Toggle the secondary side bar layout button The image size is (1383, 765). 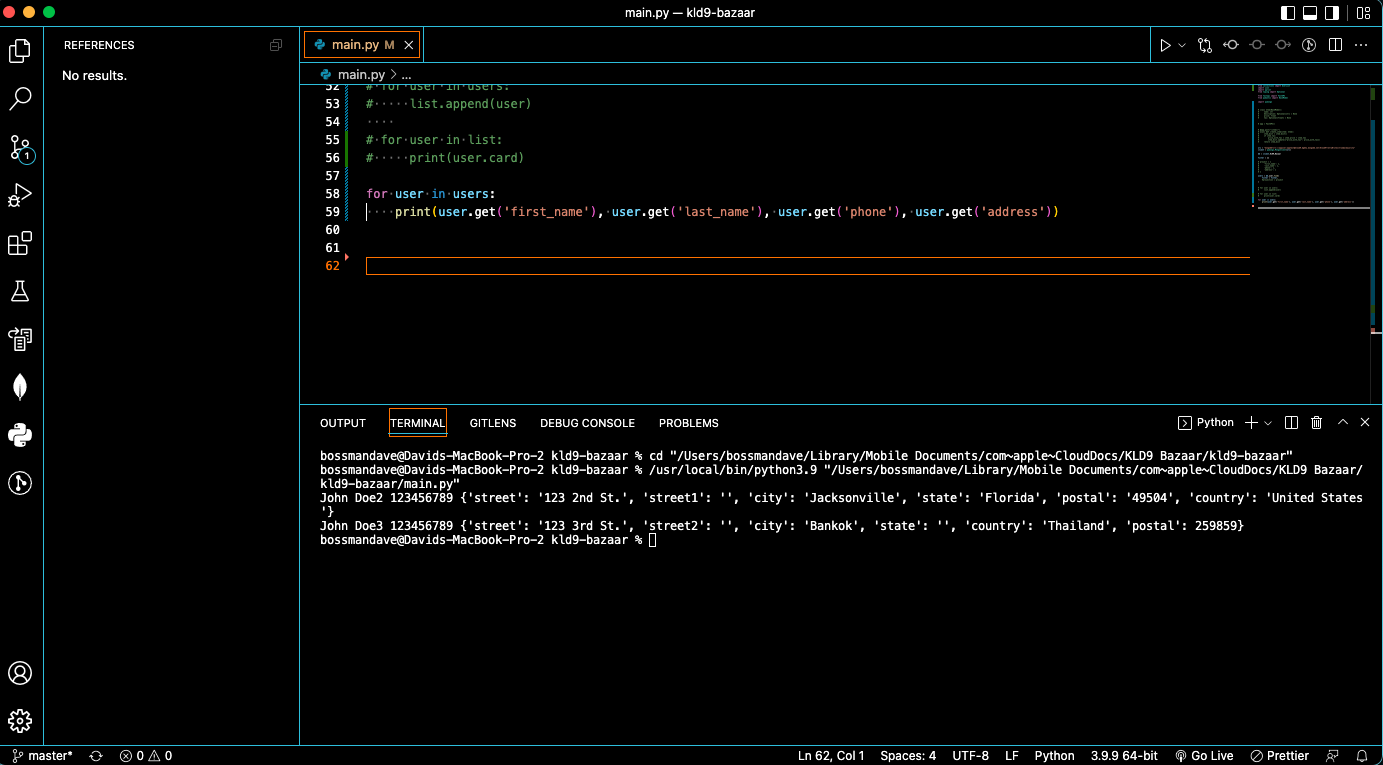point(1332,13)
